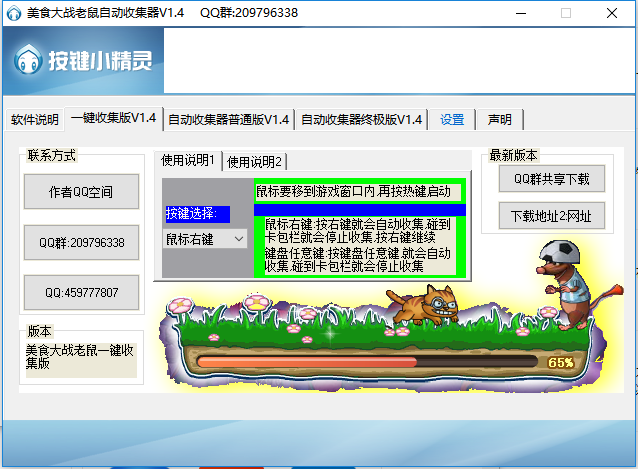
Task: Open the 设置 tab
Action: [452, 120]
